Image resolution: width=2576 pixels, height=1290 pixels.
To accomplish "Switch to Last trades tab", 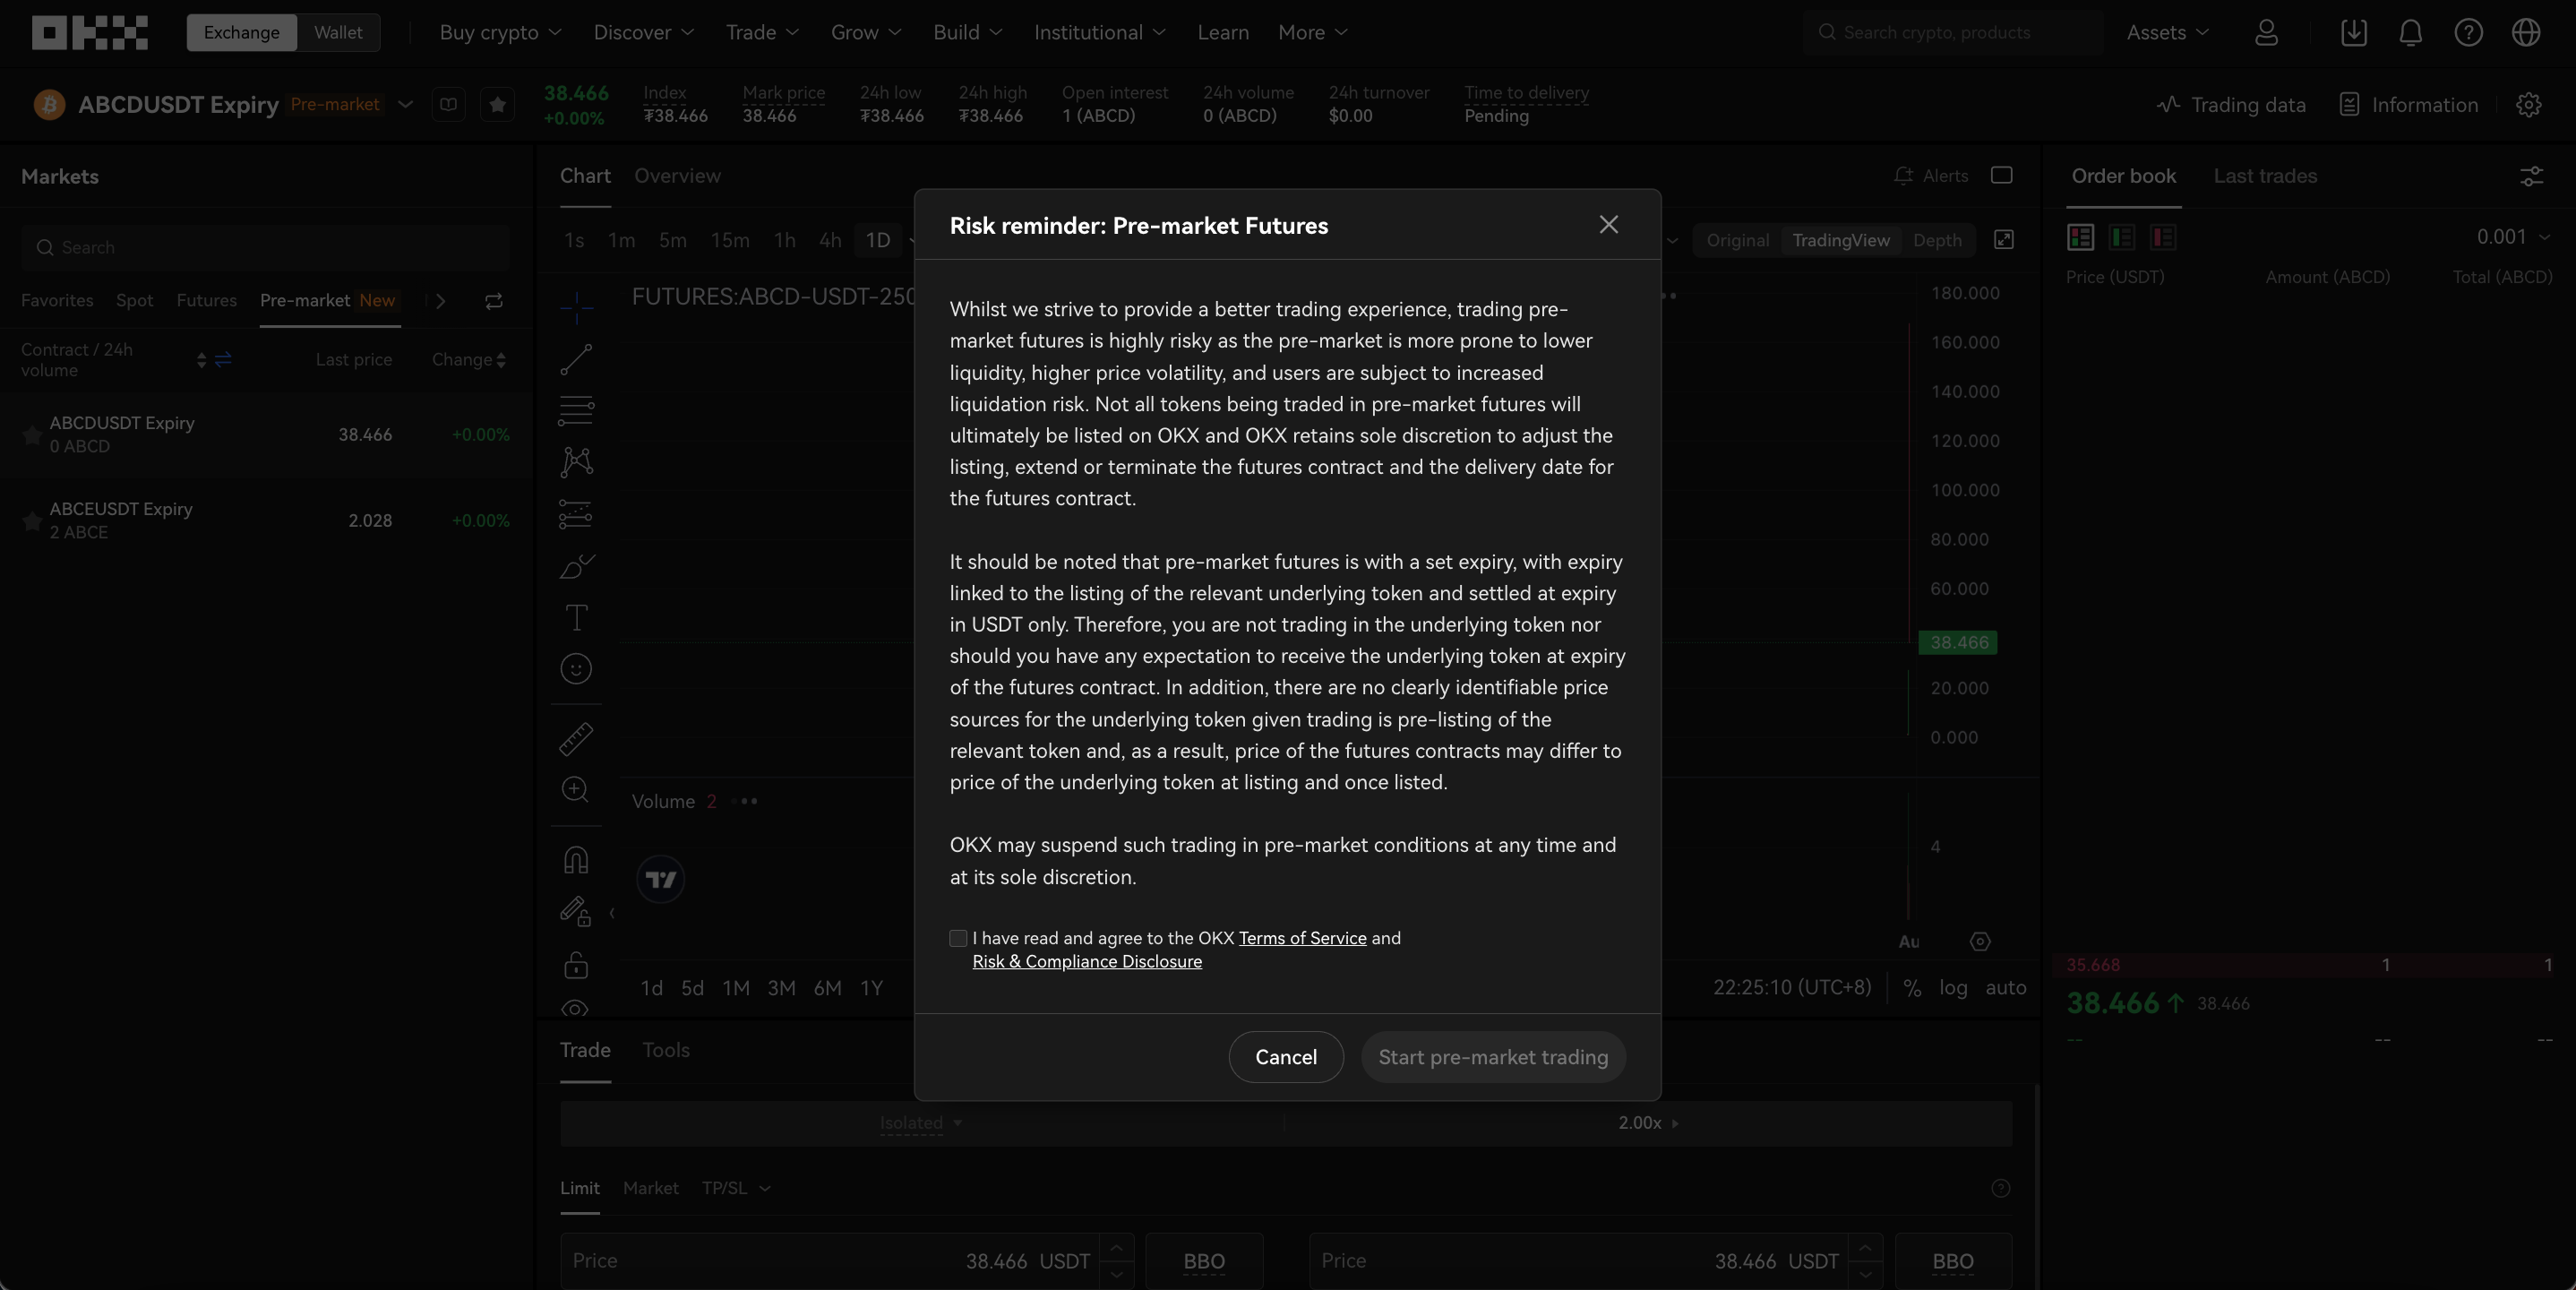I will click(x=2265, y=176).
